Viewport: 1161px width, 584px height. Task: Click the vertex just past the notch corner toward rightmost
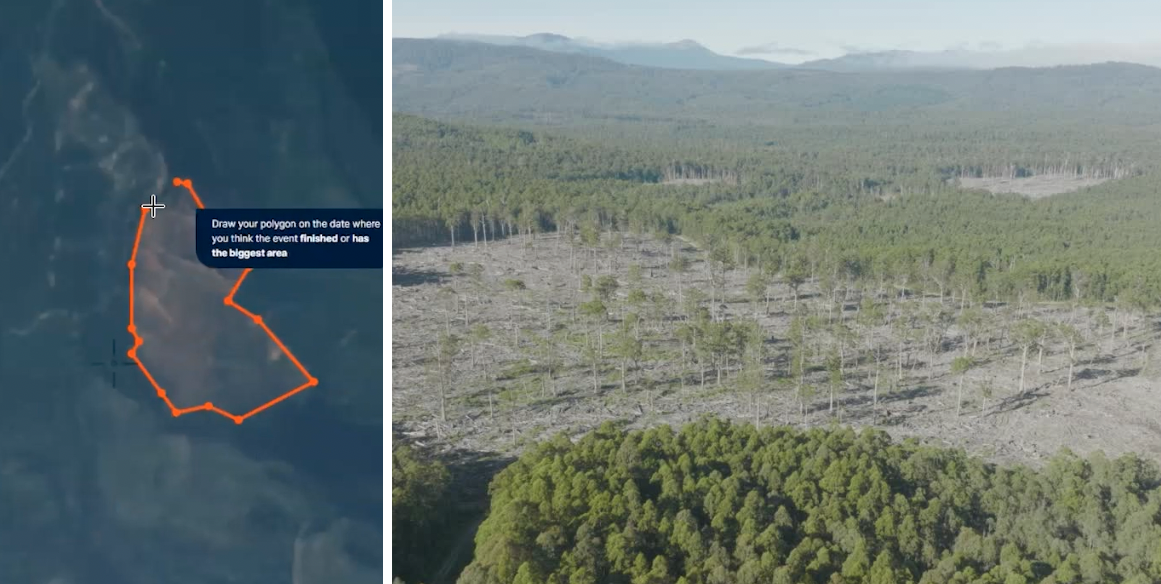point(257,320)
